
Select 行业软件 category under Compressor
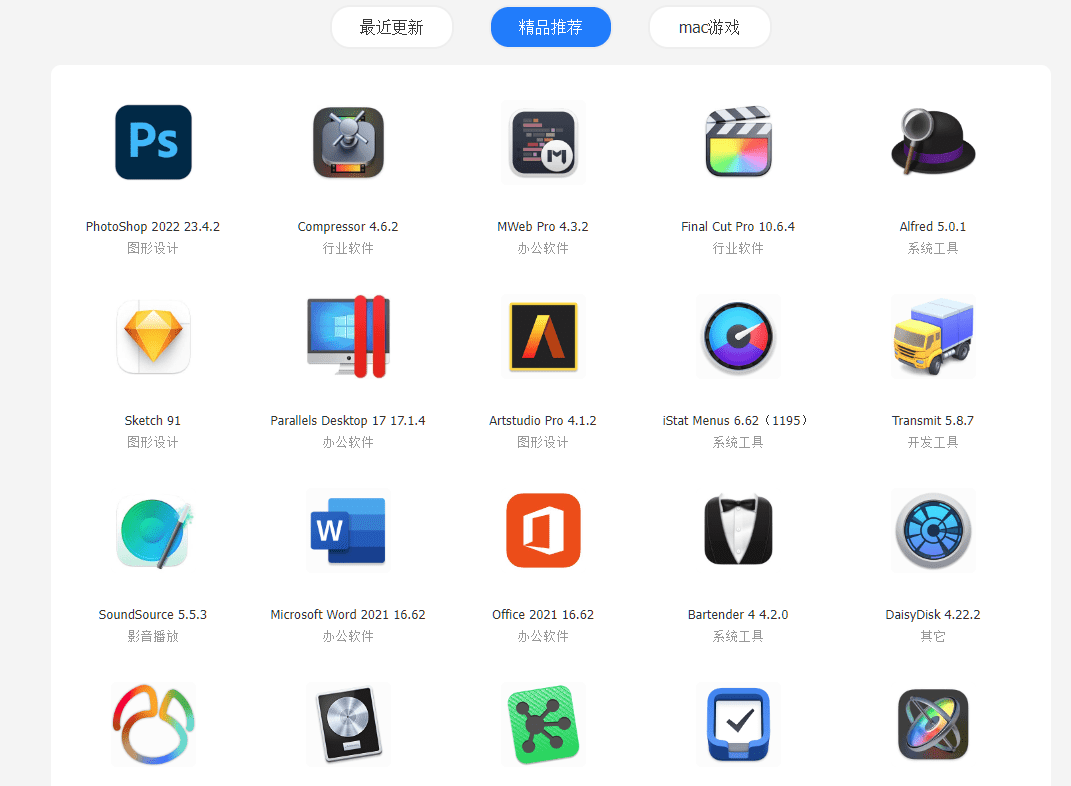(348, 249)
